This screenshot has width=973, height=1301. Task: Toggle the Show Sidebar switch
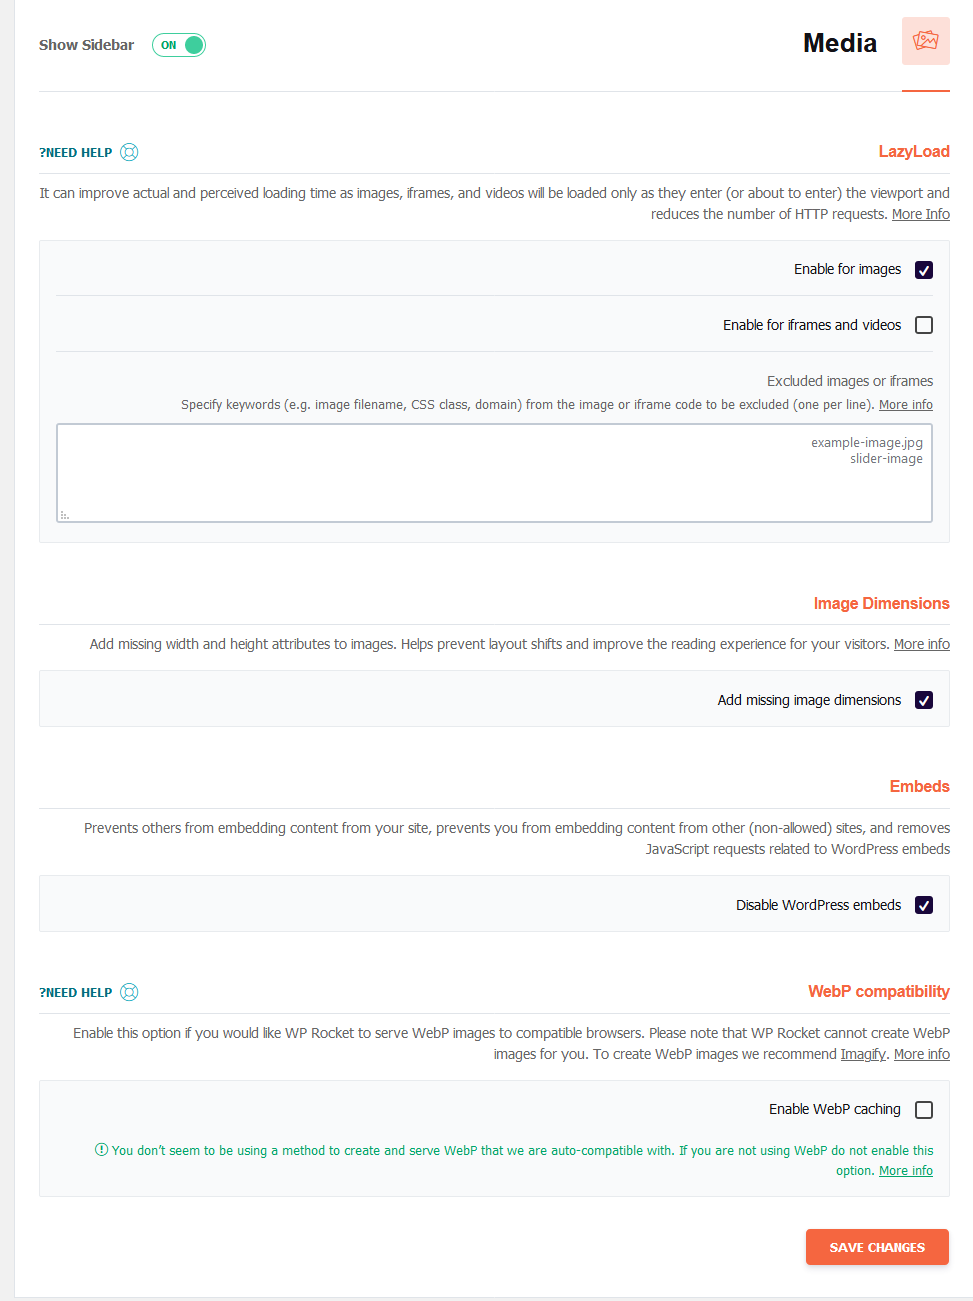(179, 45)
